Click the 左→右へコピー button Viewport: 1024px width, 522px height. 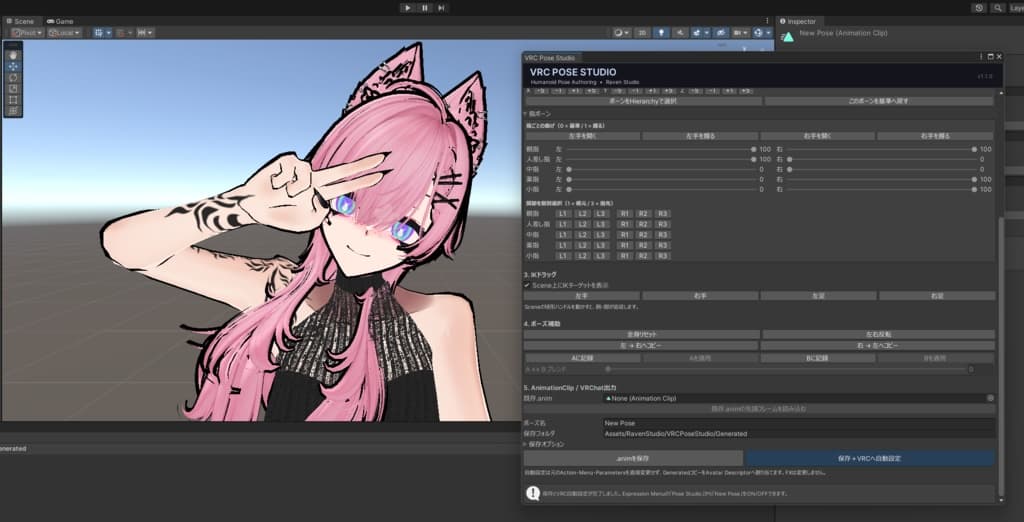pos(641,346)
